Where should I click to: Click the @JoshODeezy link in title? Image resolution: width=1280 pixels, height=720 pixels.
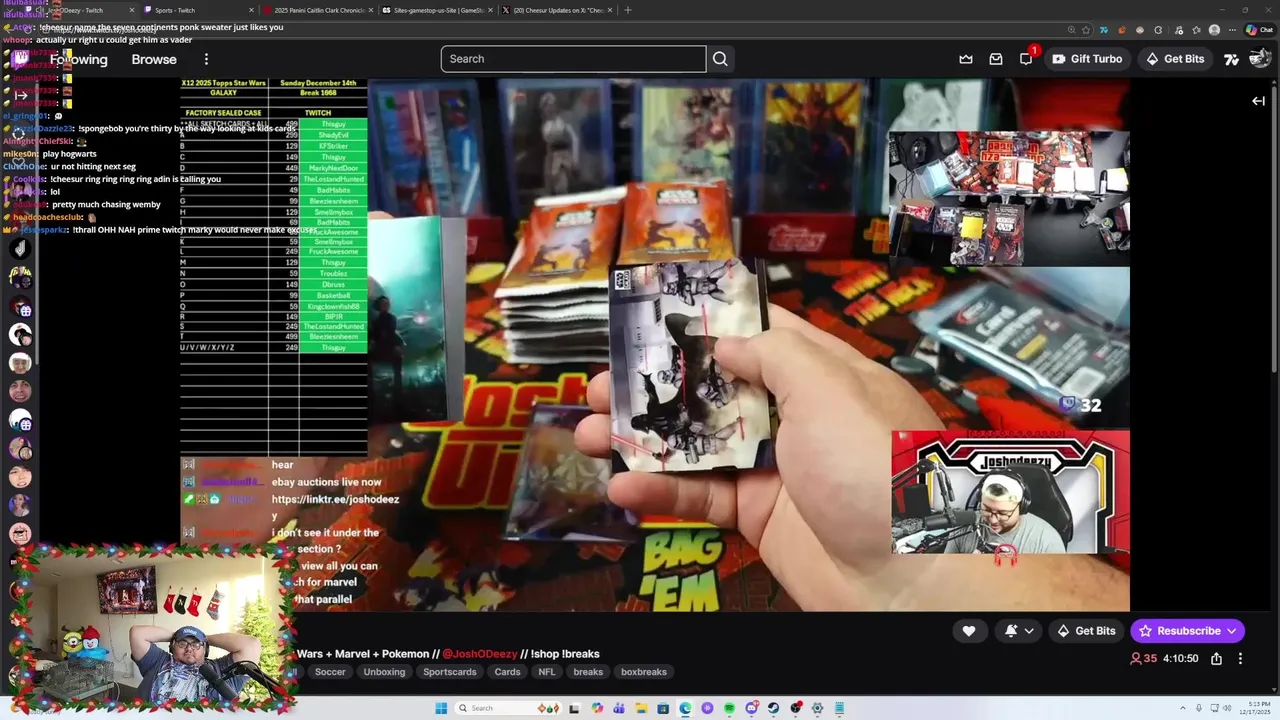480,654
